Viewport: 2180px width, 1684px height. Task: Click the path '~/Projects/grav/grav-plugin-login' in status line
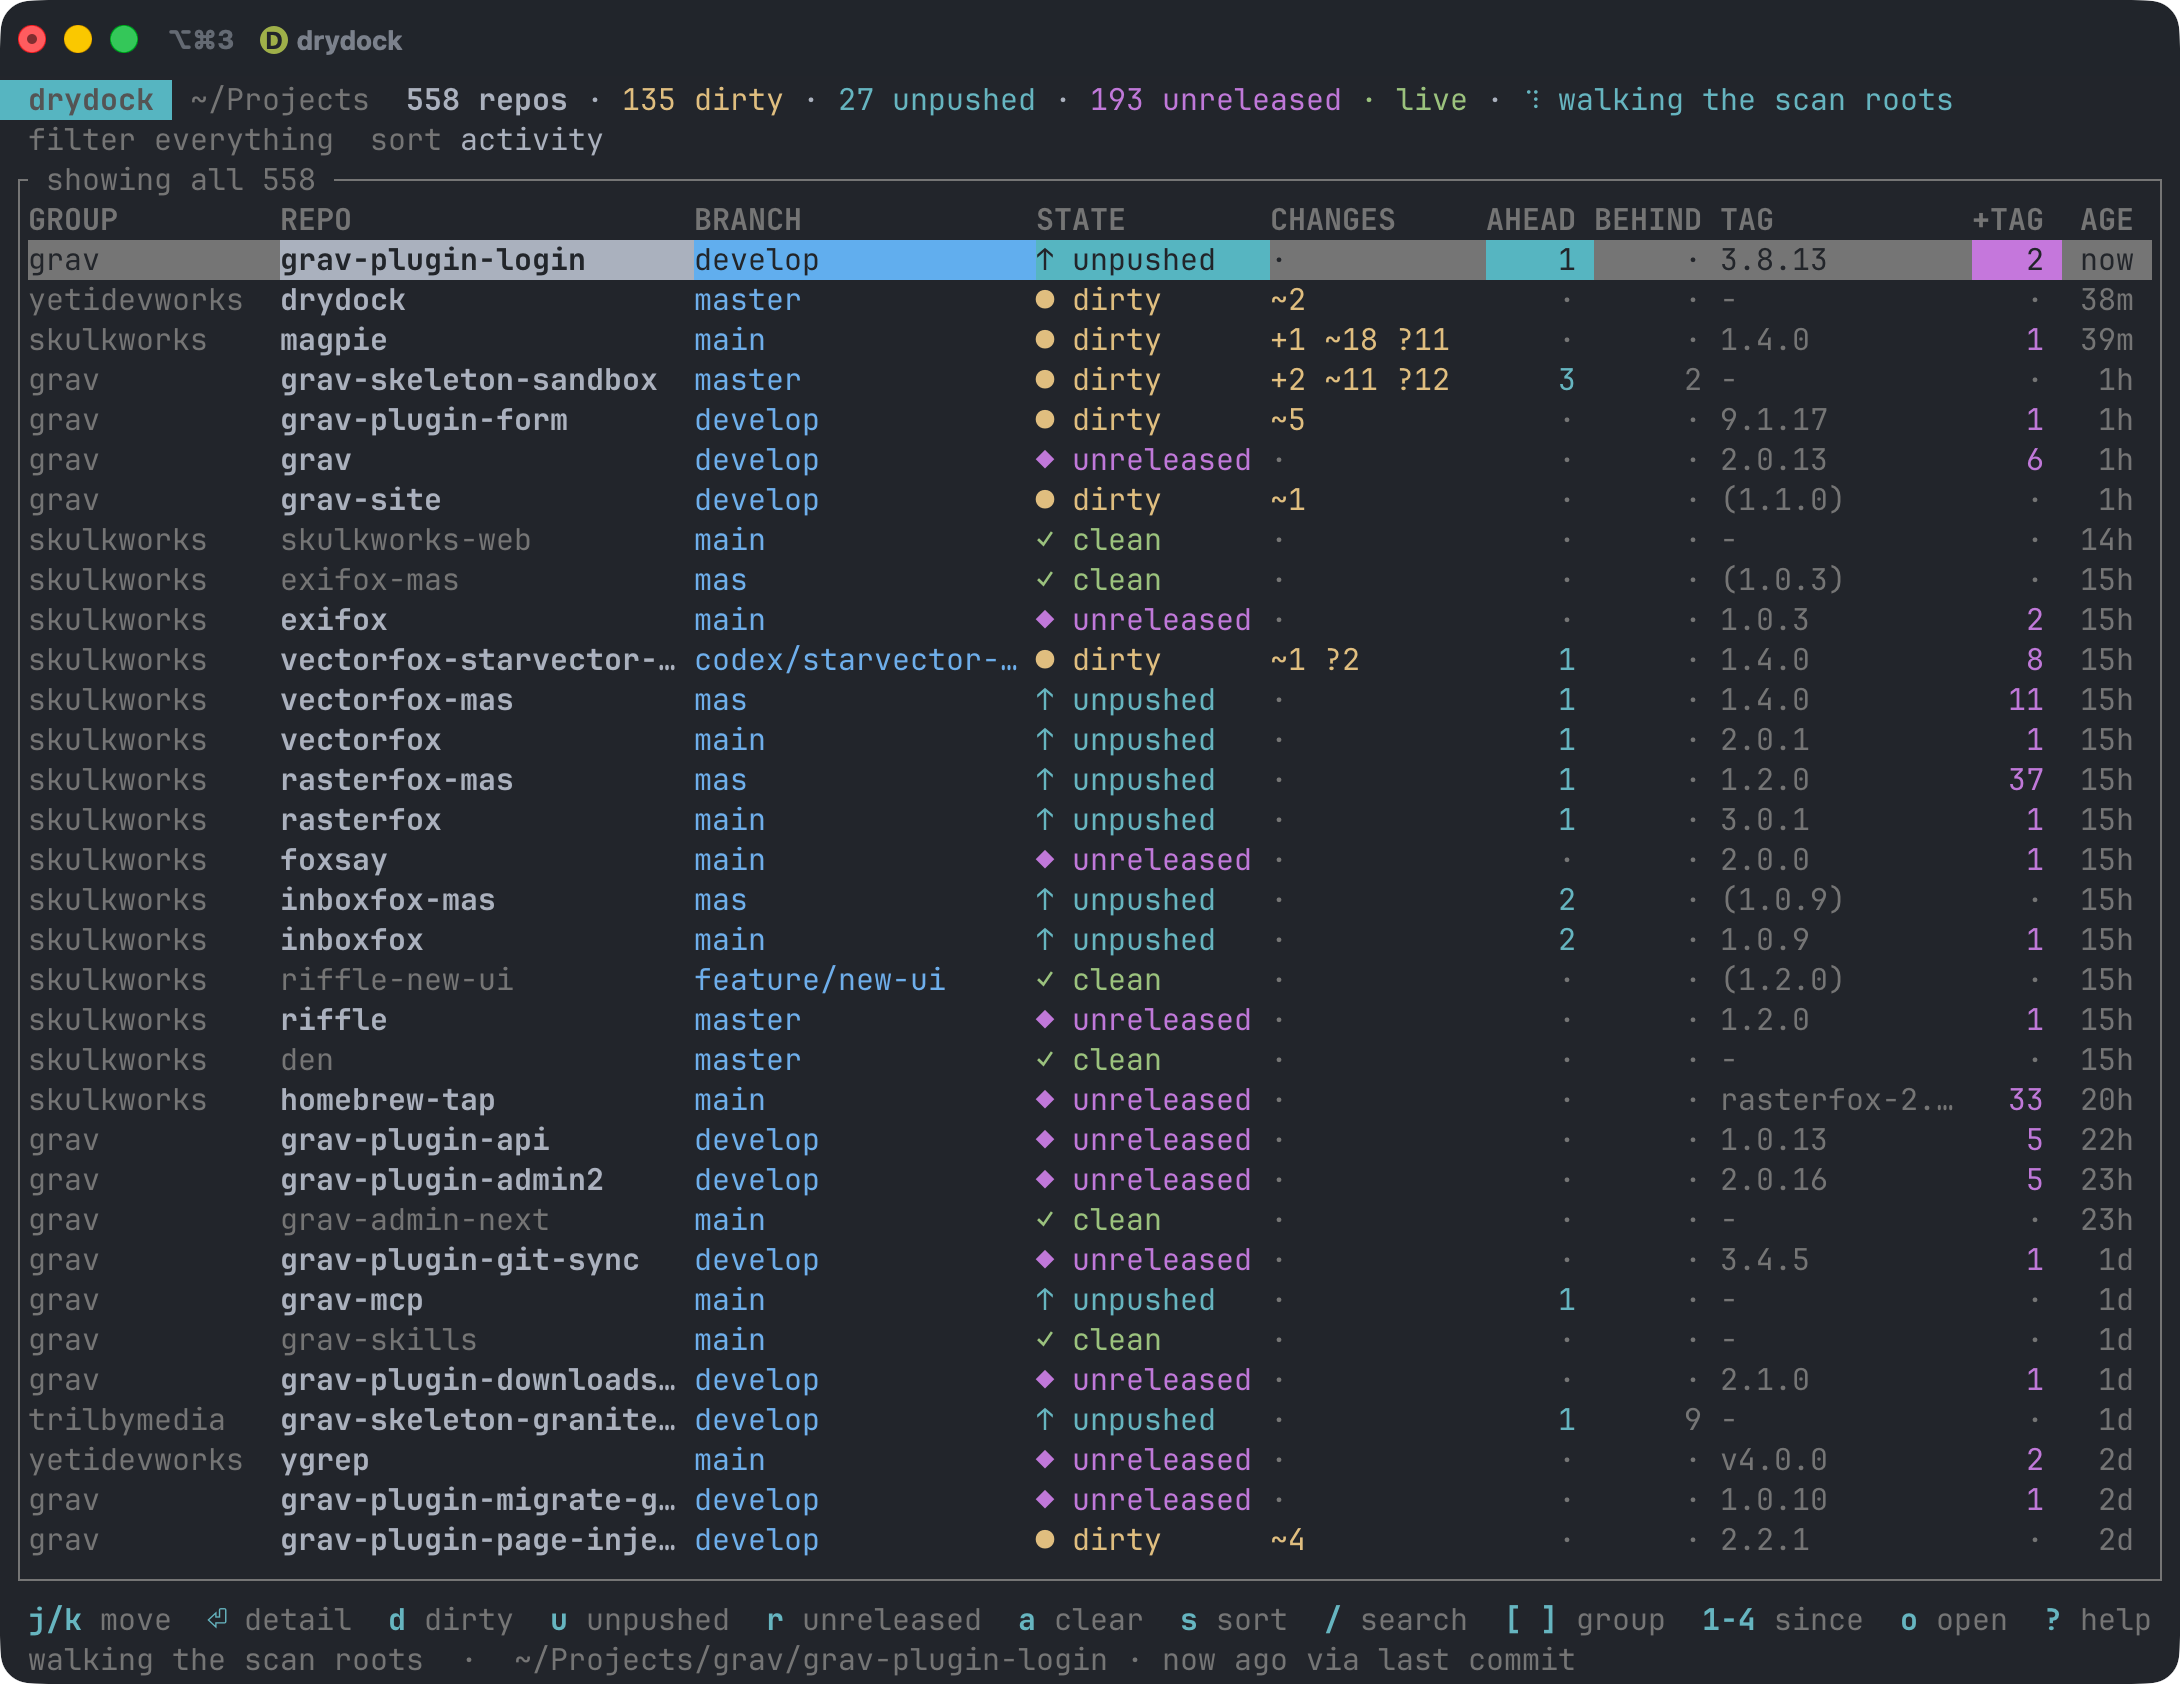click(811, 1660)
